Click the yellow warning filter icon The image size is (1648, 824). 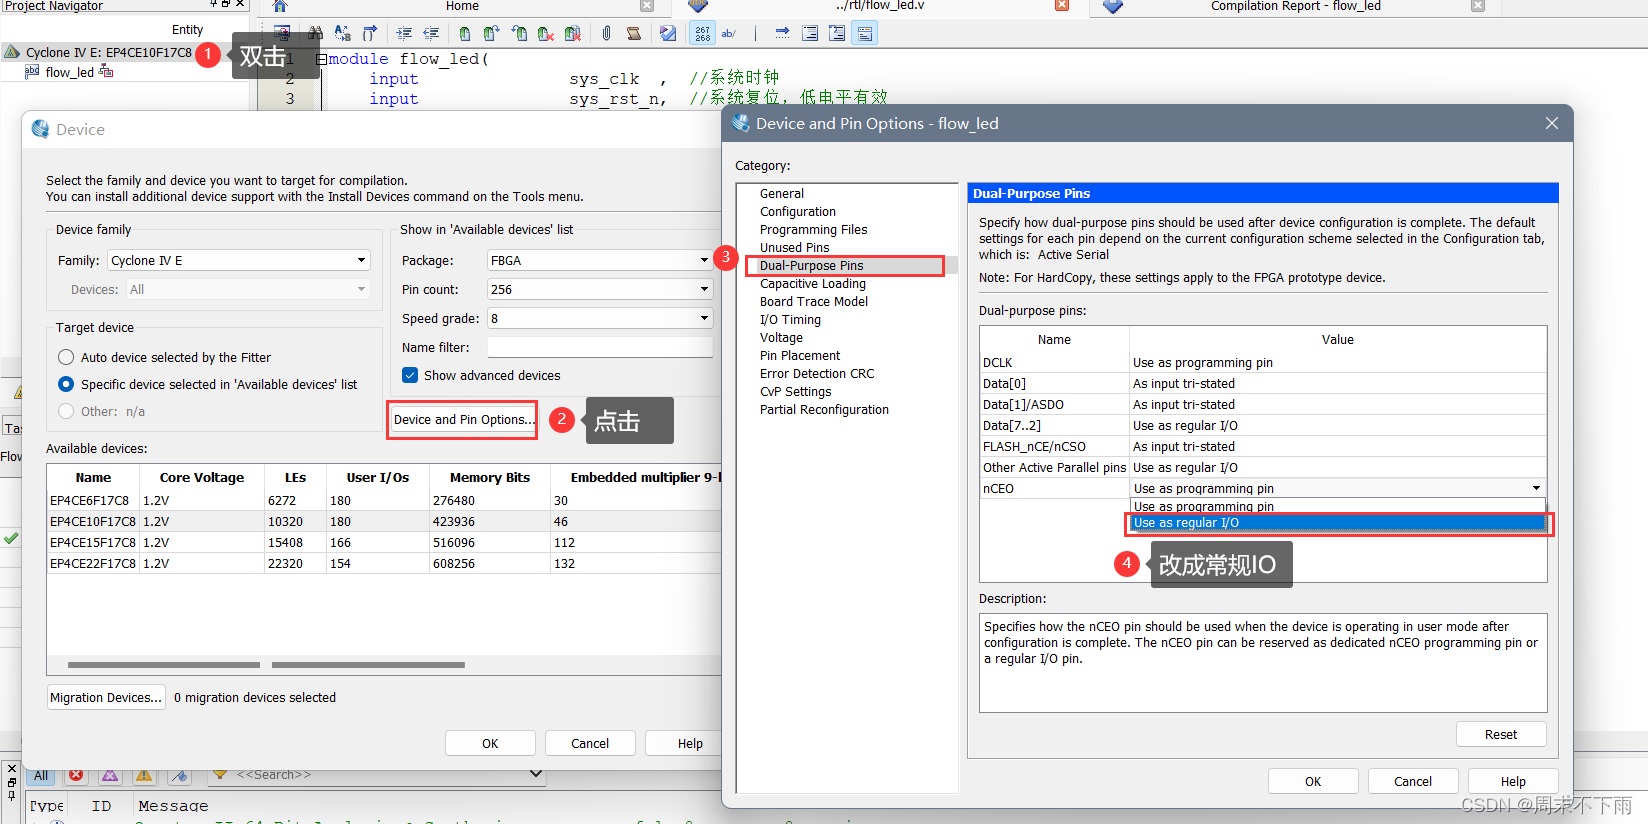coord(144,775)
